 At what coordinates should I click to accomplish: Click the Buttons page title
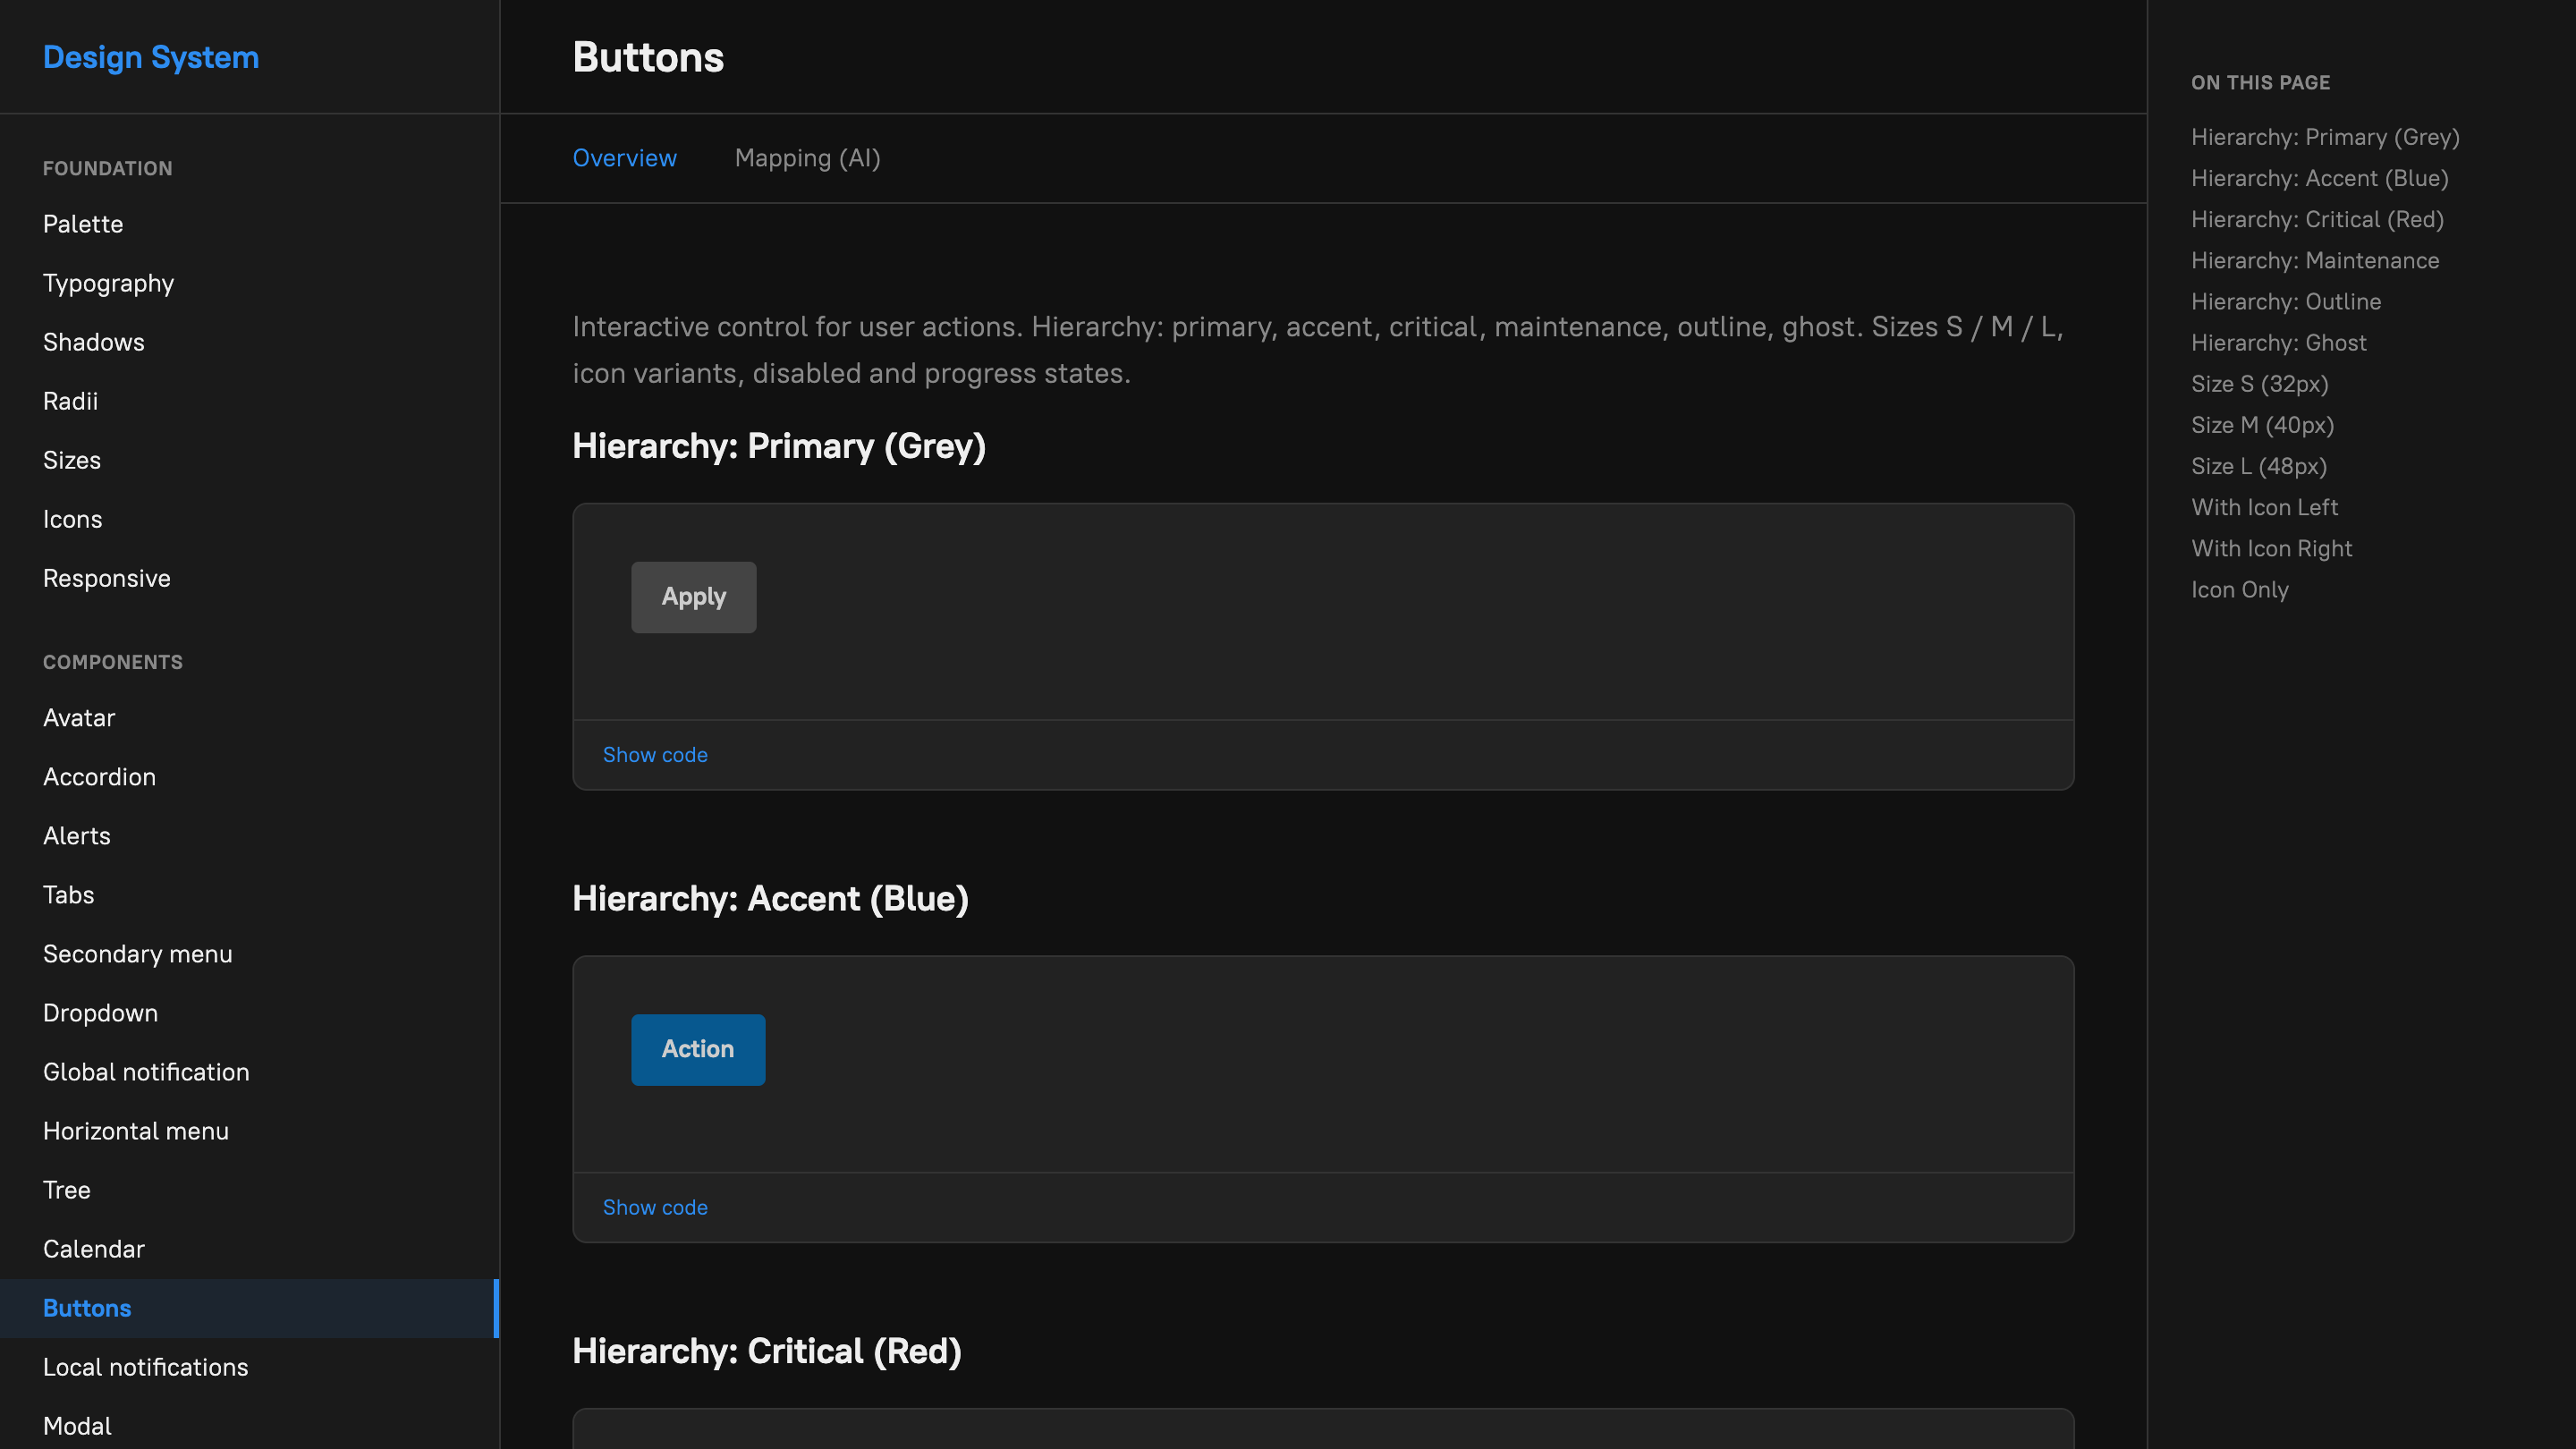(648, 57)
